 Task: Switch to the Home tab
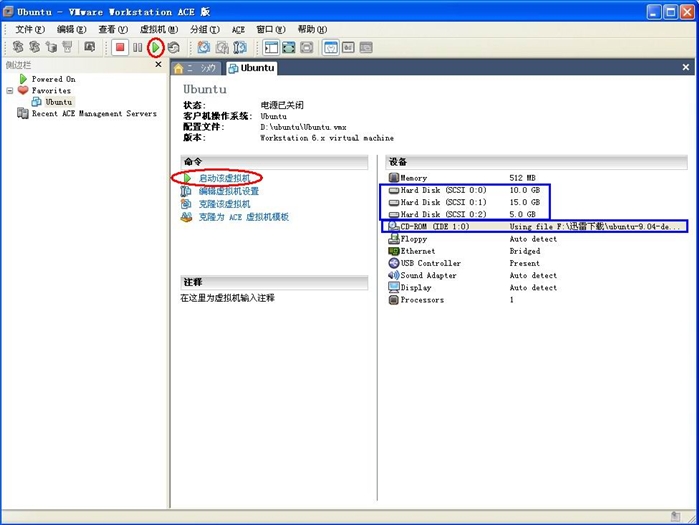point(197,68)
